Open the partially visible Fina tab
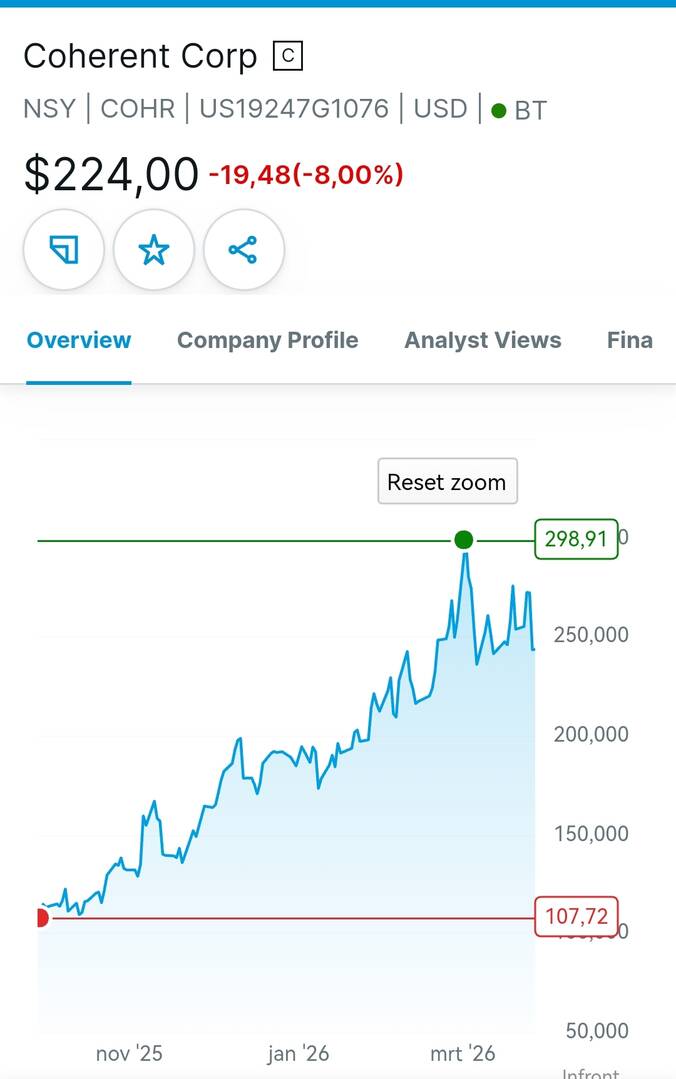Viewport: 676px width, 1079px height. [x=630, y=340]
